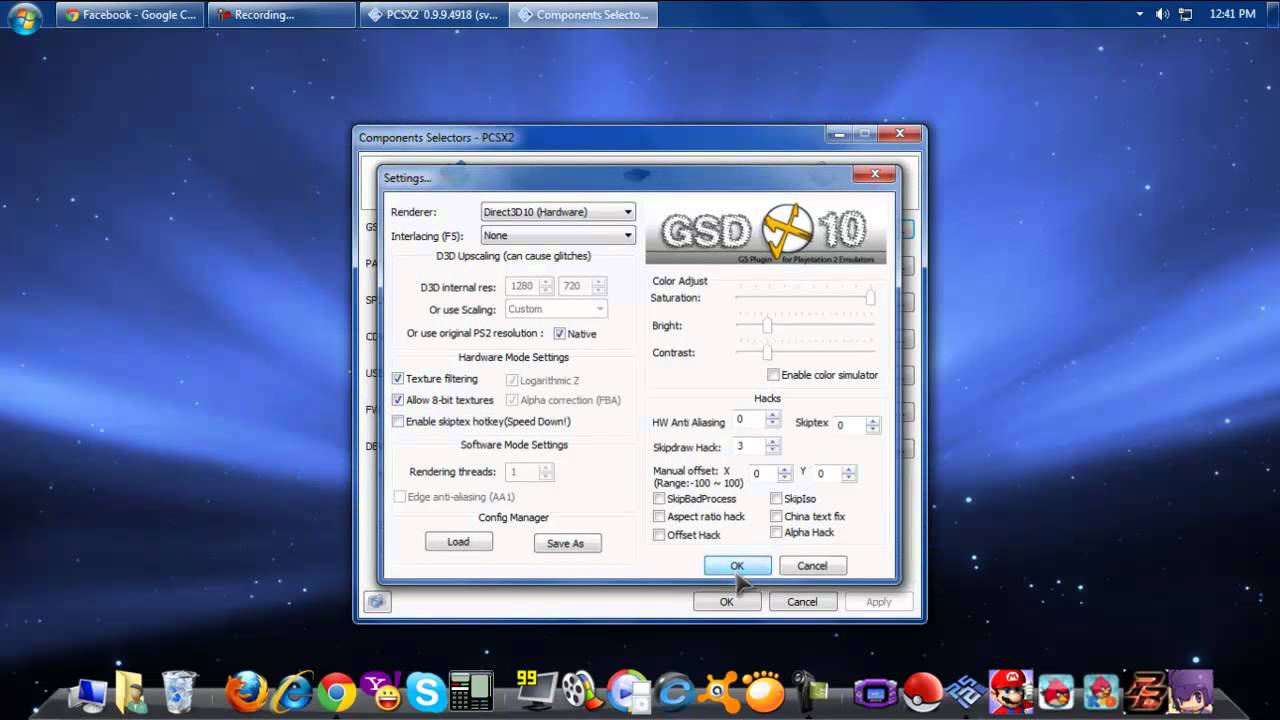Viewport: 1280px width, 720px height.
Task: Enable SkipBadProcess hack
Action: 659,499
